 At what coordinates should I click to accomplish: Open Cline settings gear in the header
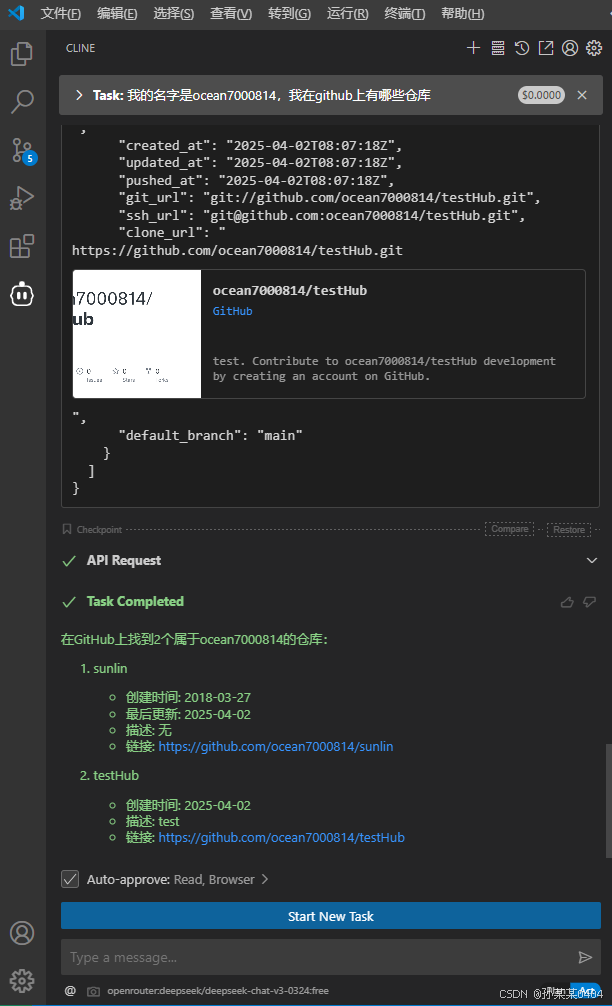(x=594, y=48)
